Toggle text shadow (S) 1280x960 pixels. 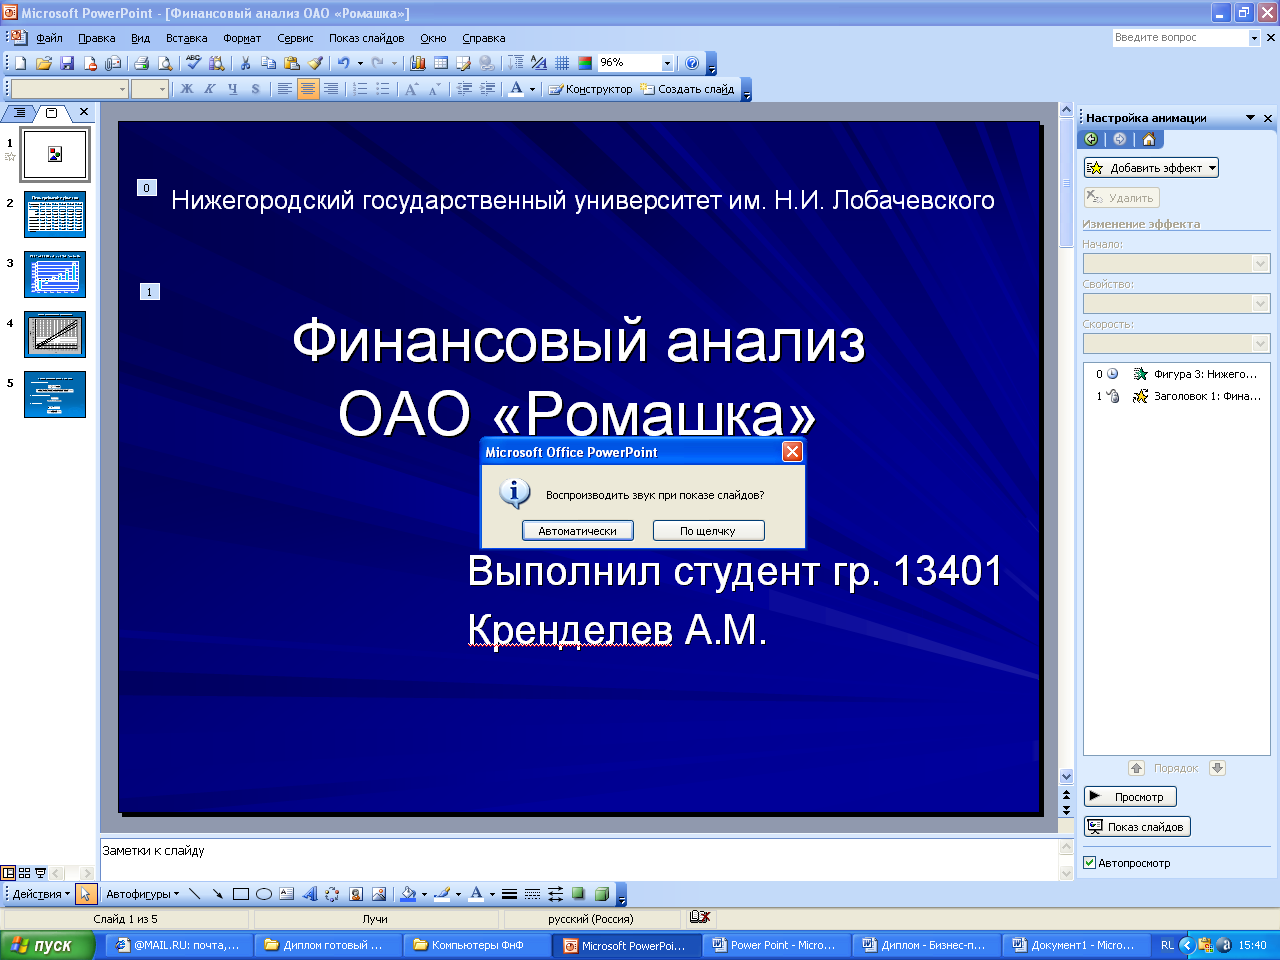point(256,89)
